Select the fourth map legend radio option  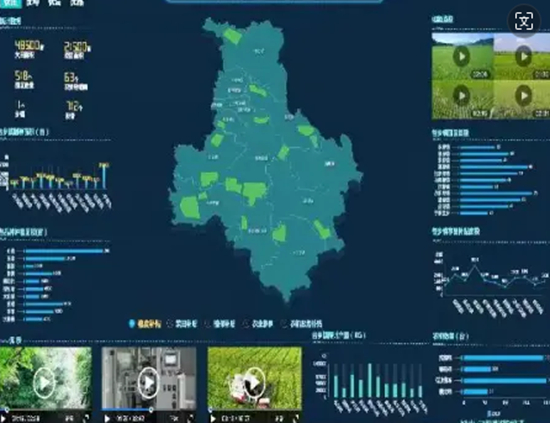247,324
